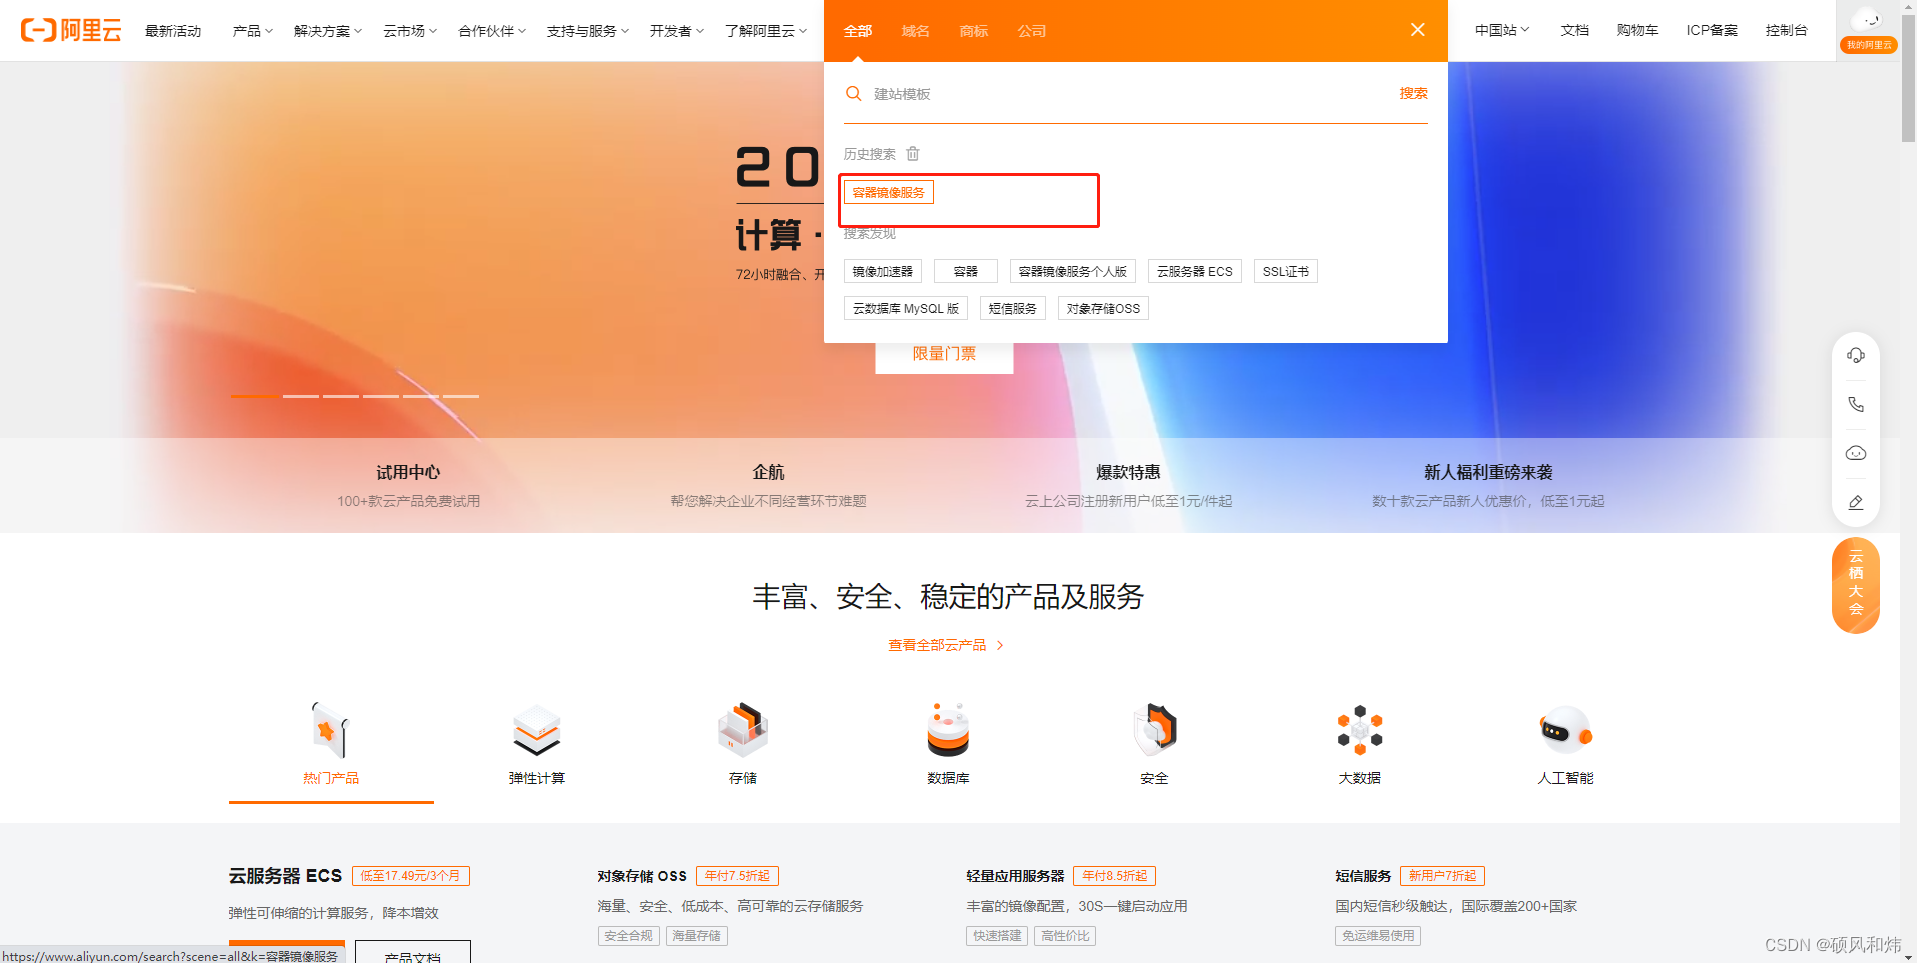Expand the 了解阿里云 menu
This screenshot has width=1917, height=963.
click(766, 31)
